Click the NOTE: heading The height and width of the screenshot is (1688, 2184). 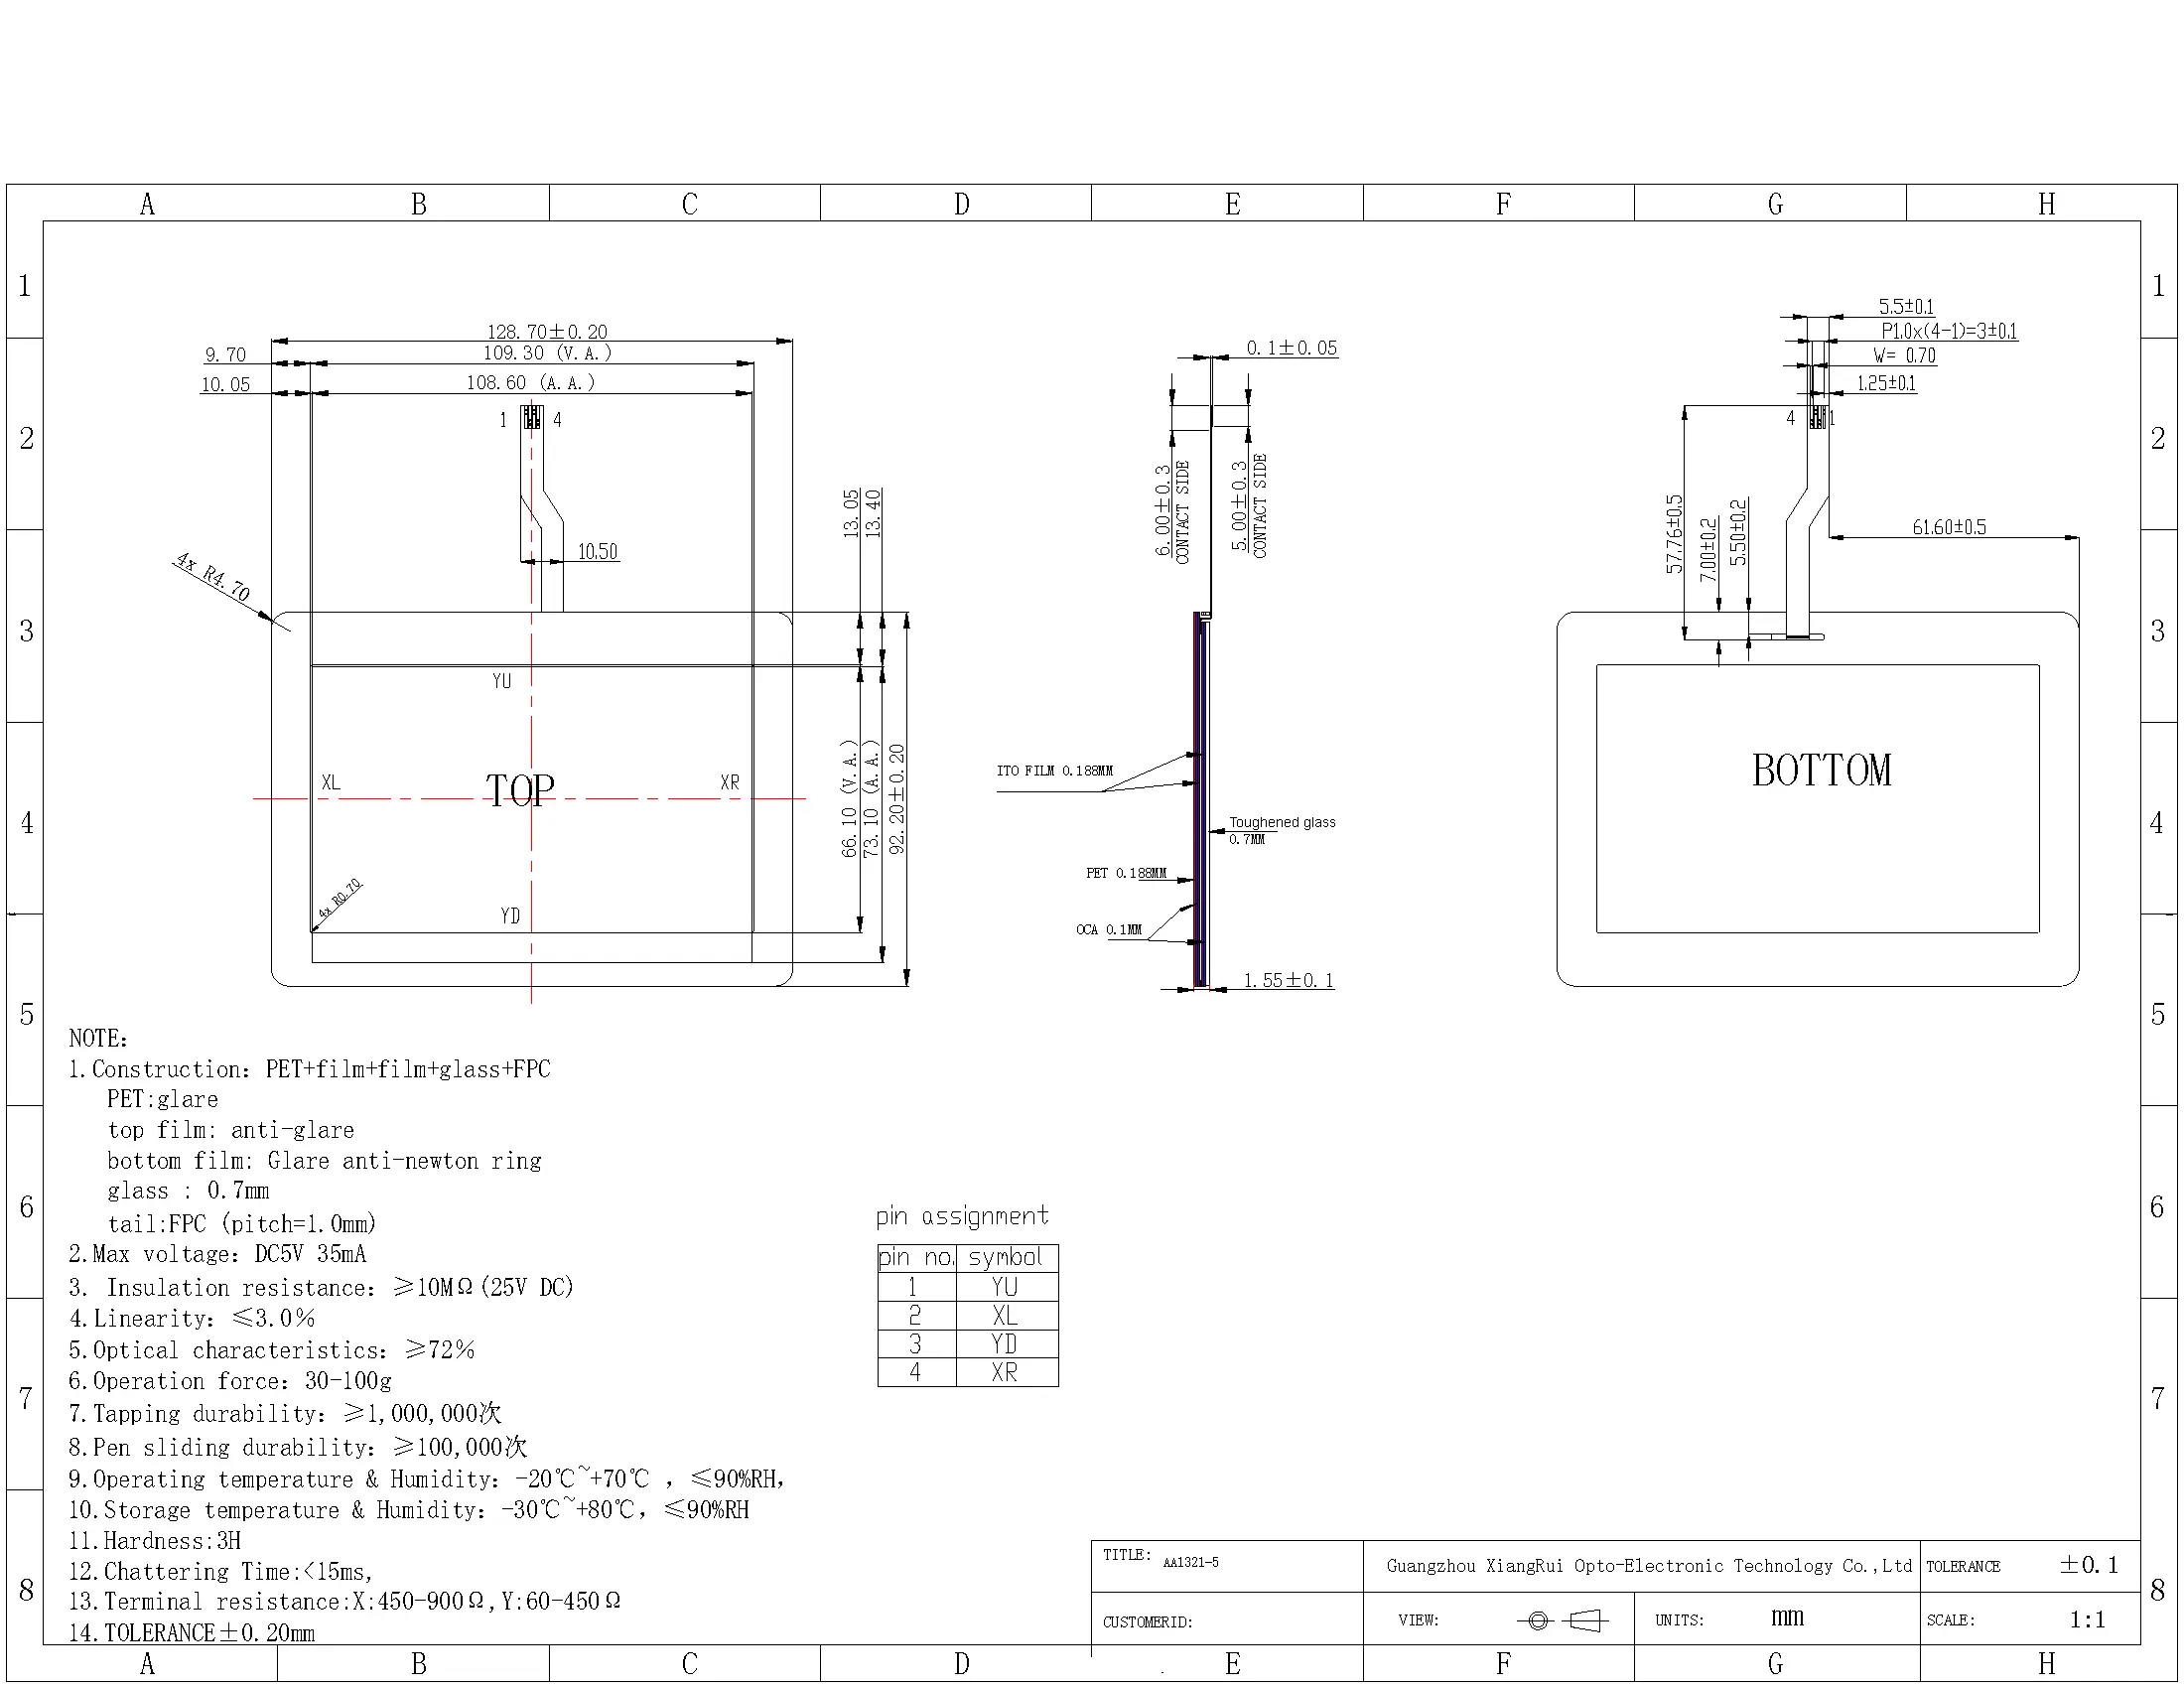click(x=98, y=1038)
